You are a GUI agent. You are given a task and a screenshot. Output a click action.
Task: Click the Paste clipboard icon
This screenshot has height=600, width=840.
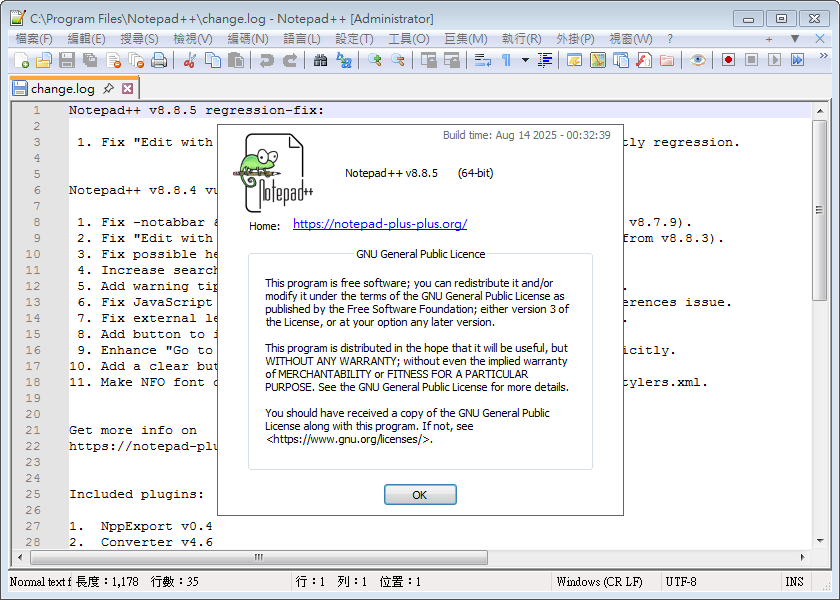[x=236, y=60]
